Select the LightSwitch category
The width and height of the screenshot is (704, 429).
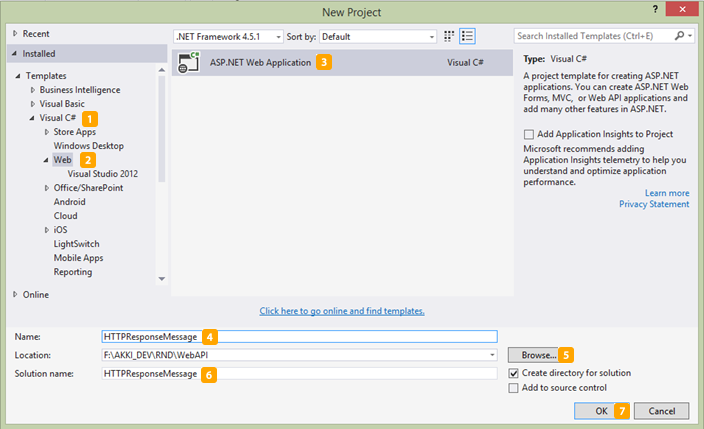pos(76,244)
